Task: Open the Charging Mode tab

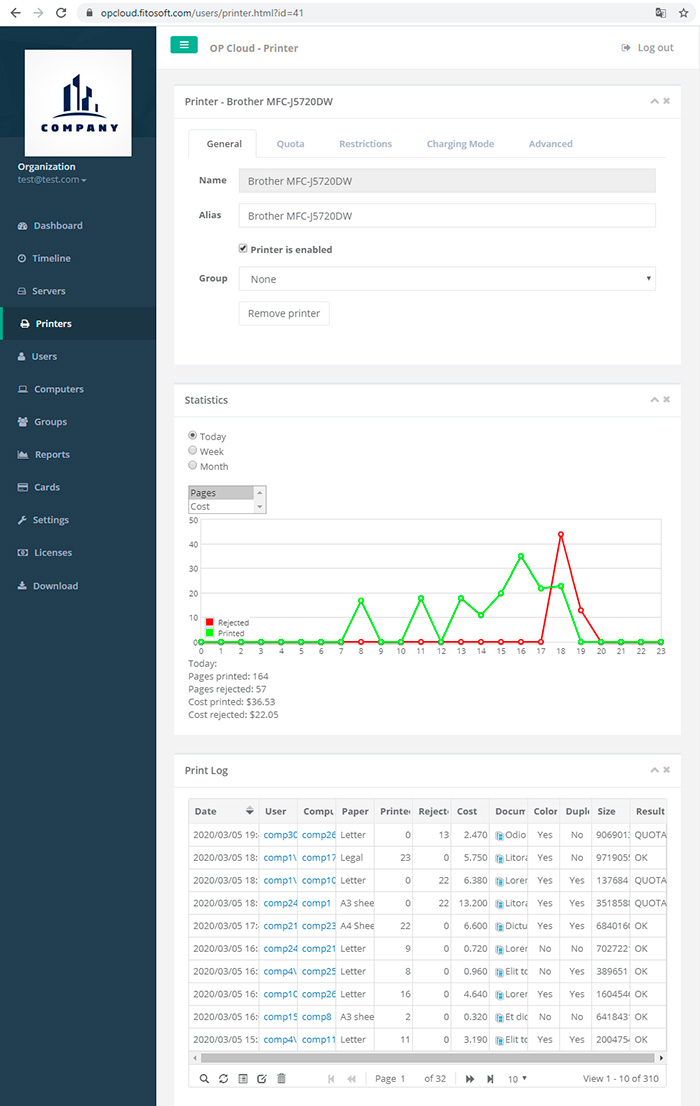Action: (460, 144)
